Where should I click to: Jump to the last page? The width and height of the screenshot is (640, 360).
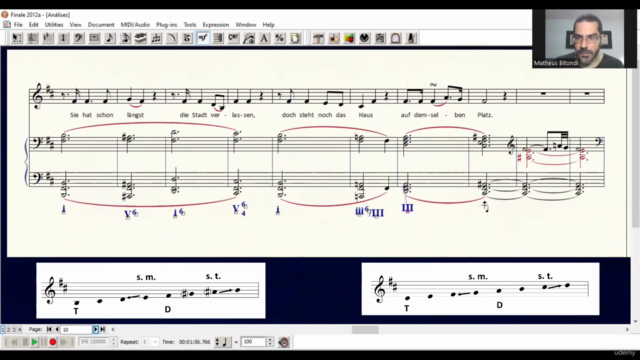[103, 329]
